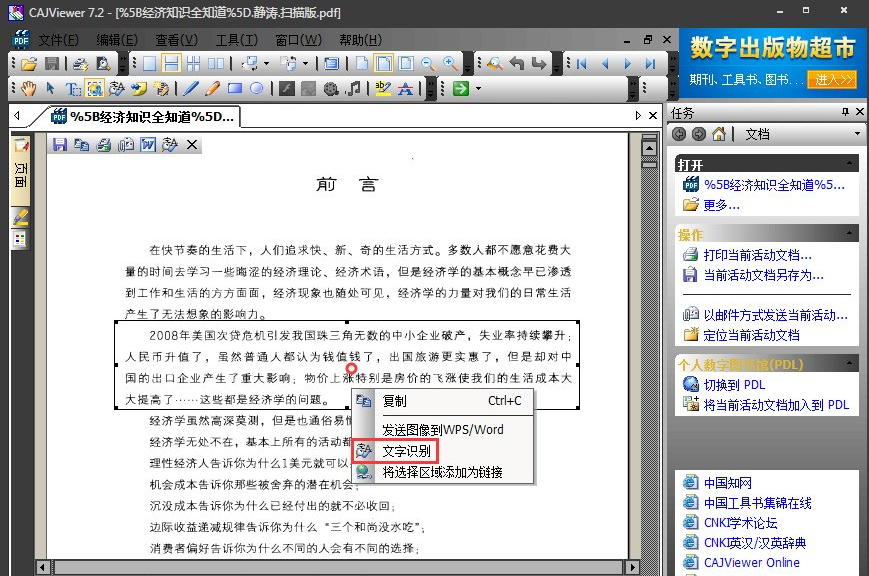Select the %5B经济知识全知道 document tab
The image size is (869, 576).
coord(143,116)
